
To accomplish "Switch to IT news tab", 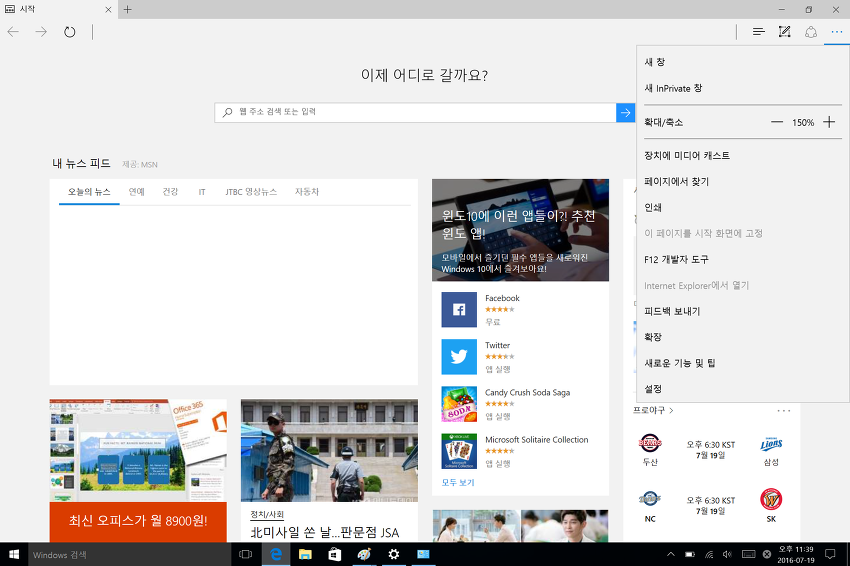I will pyautogui.click(x=202, y=192).
